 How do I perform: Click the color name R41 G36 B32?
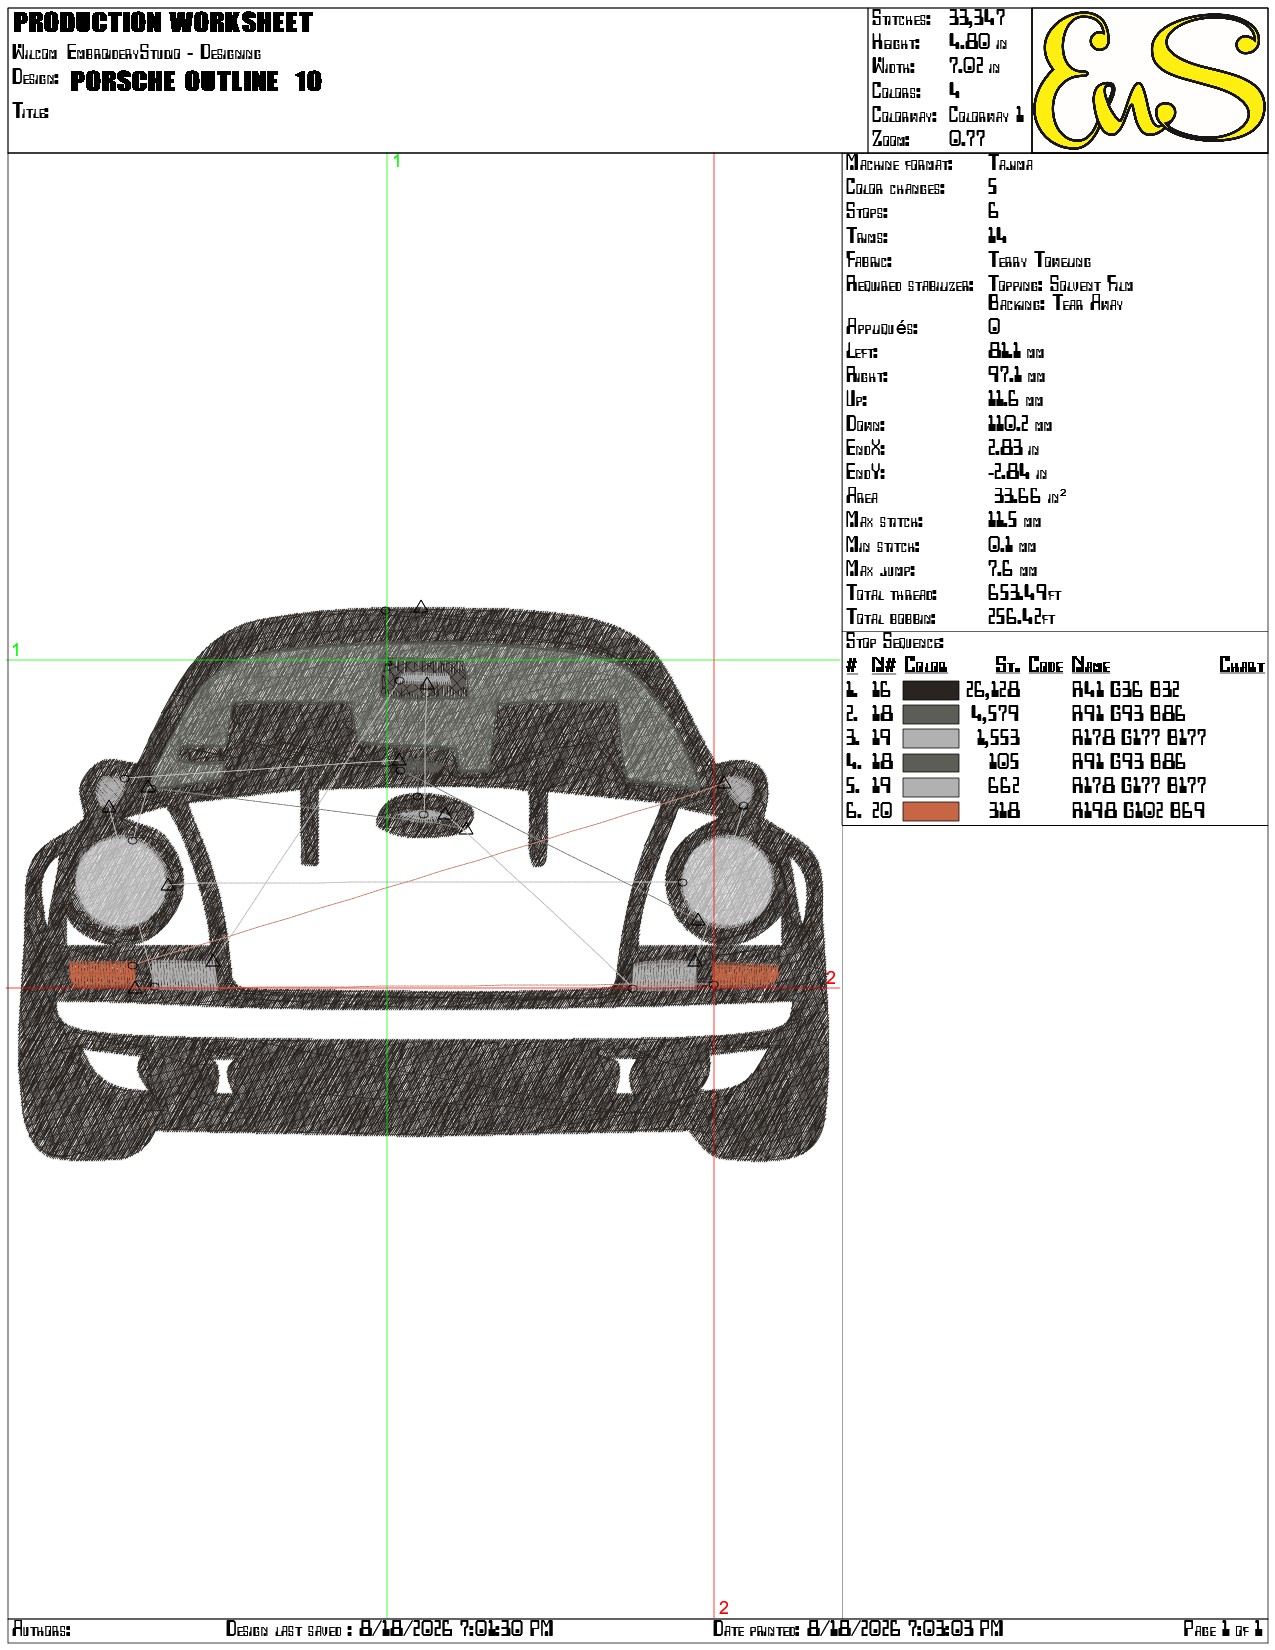coord(1126,690)
